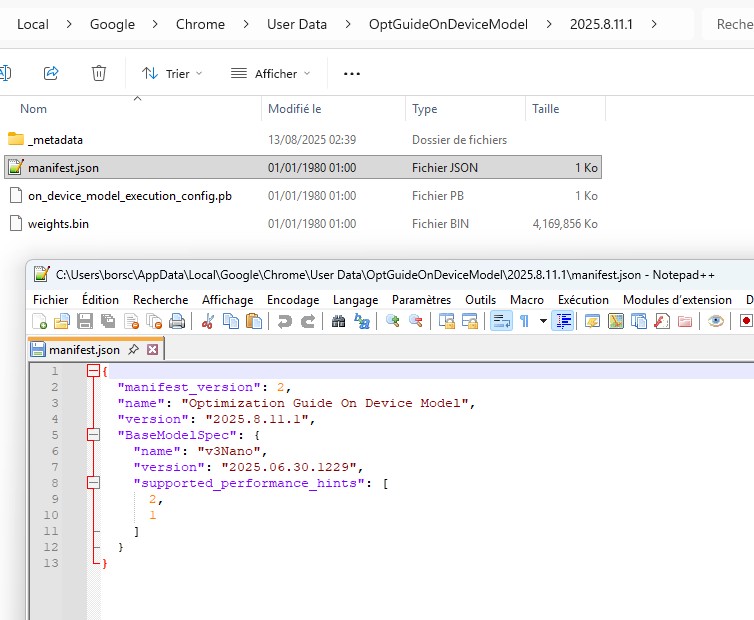This screenshot has height=620, width=754.
Task: Open the Trier sort dropdown
Action: click(x=172, y=74)
